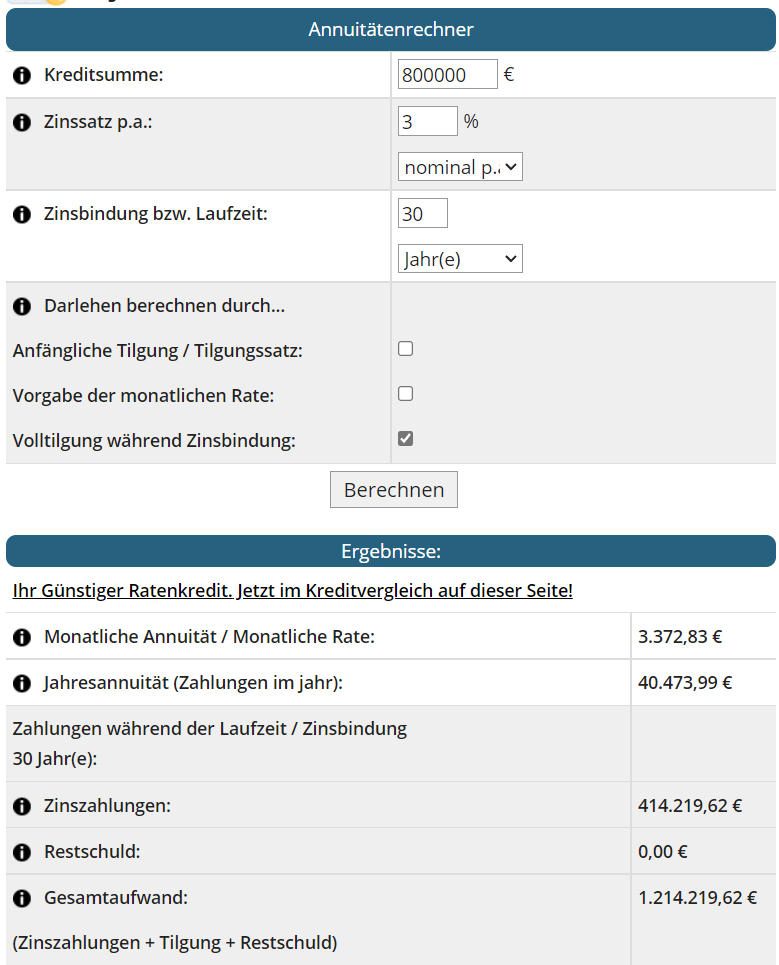Click info icon beside Jahresannuität

[x=22, y=684]
